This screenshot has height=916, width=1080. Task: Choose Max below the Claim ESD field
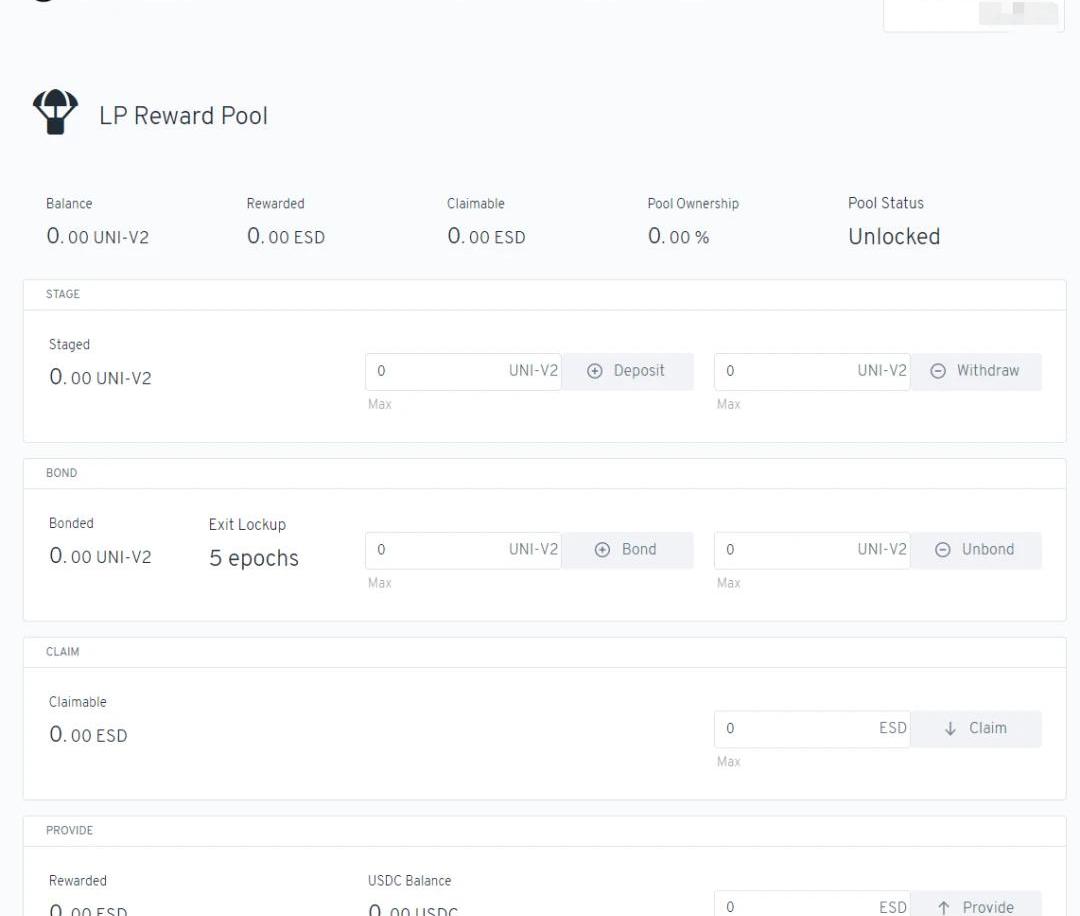(729, 763)
